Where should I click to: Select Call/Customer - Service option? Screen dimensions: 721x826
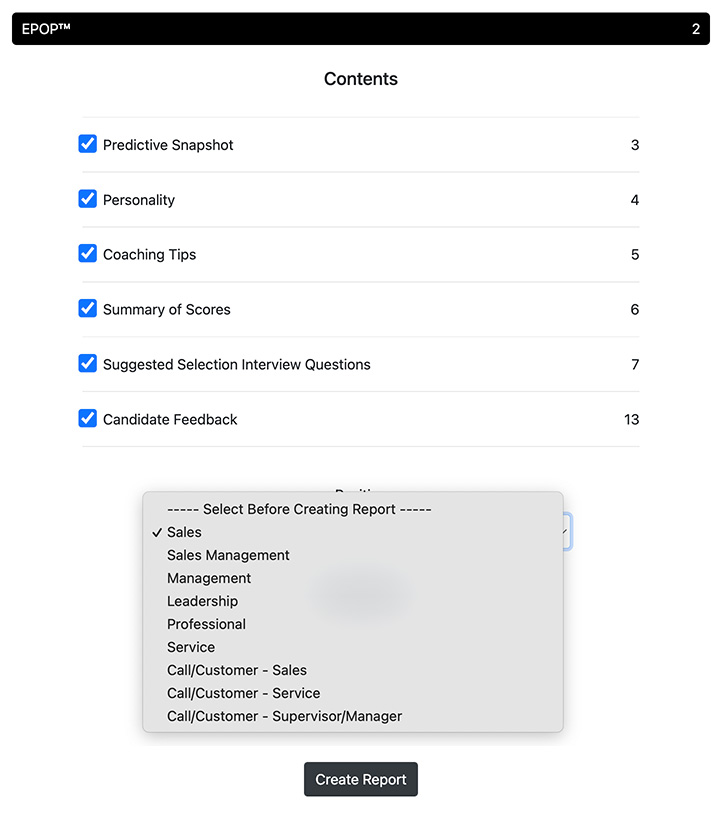(243, 693)
